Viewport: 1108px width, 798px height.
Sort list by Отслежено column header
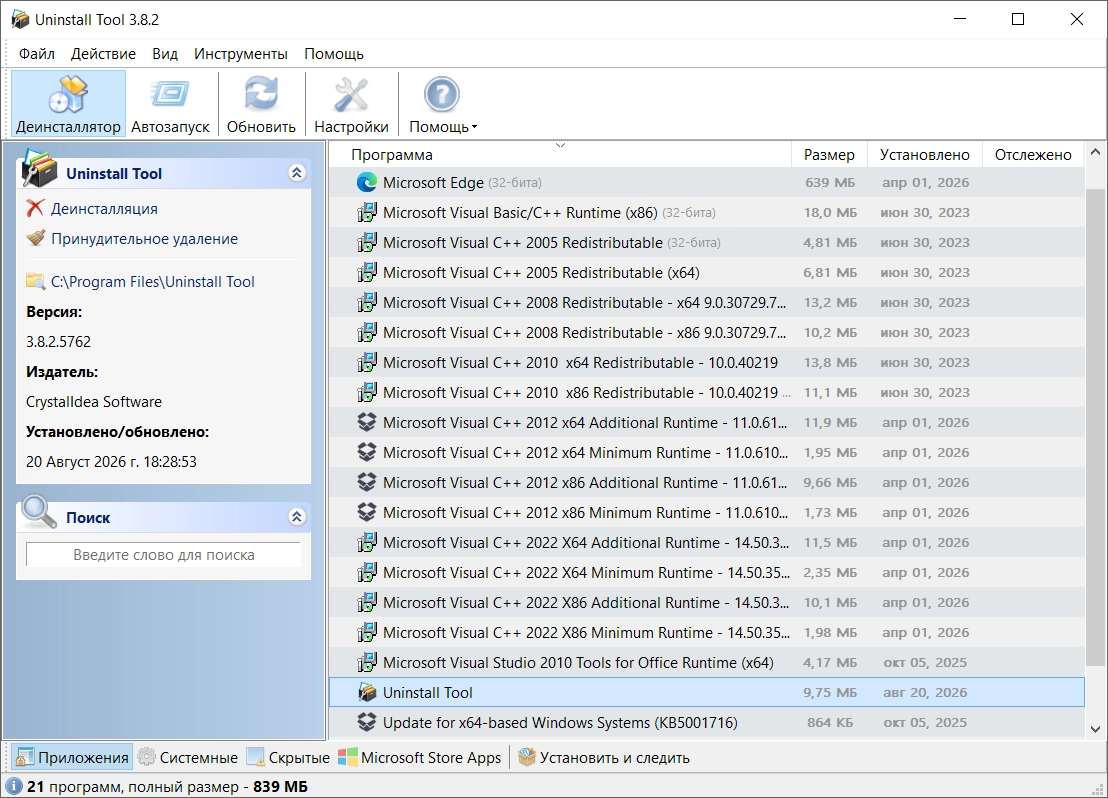point(1032,155)
